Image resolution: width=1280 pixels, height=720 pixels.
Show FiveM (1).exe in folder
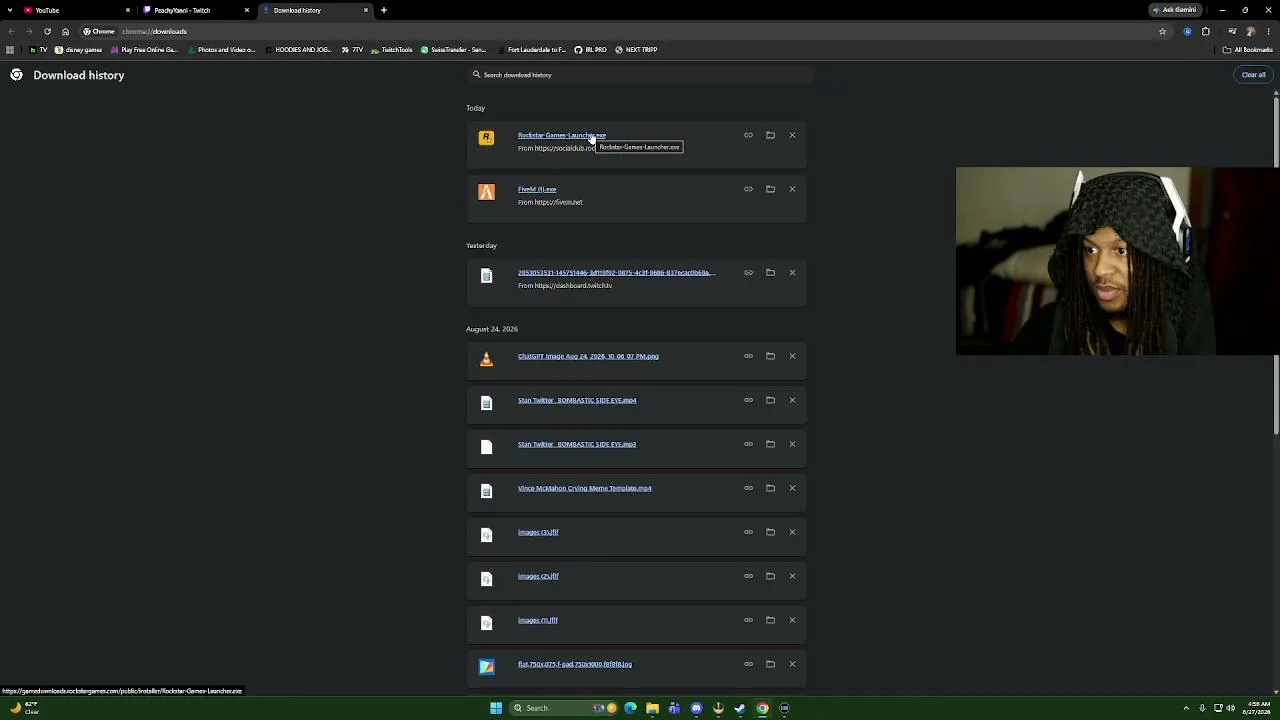770,189
